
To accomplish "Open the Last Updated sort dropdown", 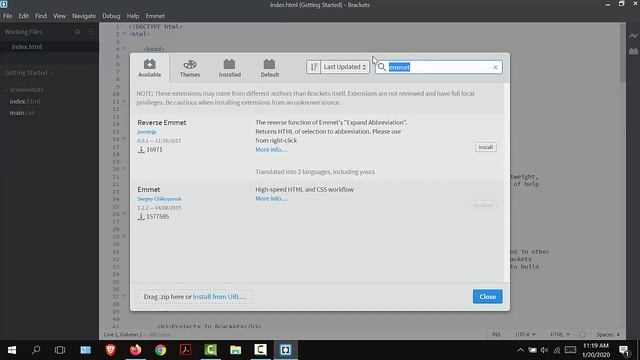I will [345, 67].
